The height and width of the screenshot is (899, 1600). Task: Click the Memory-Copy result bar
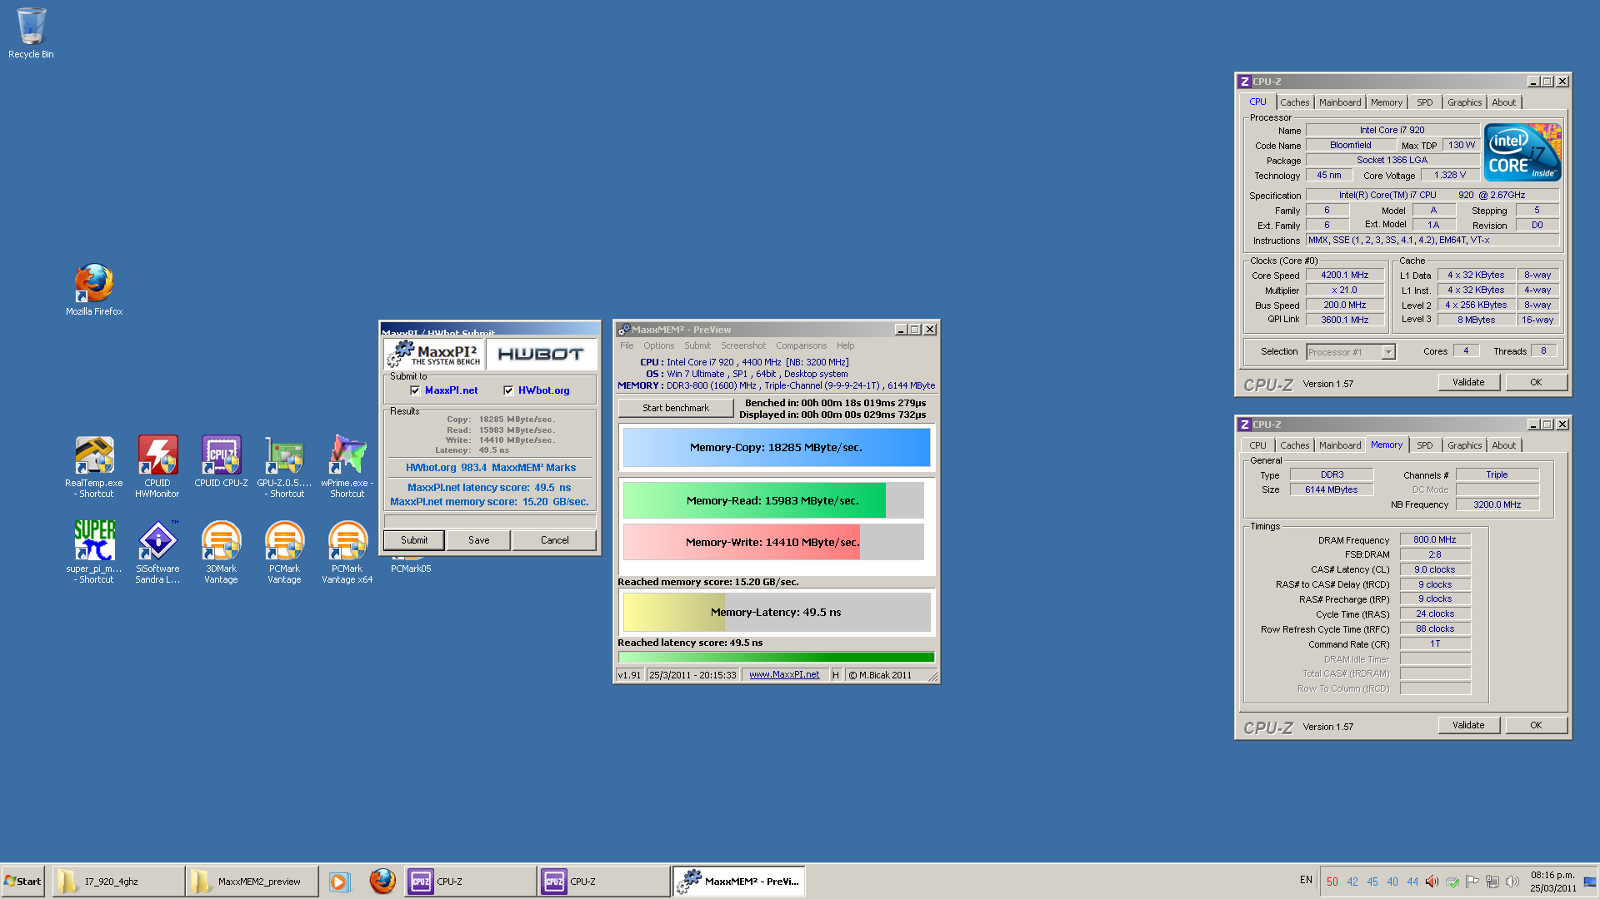point(776,447)
